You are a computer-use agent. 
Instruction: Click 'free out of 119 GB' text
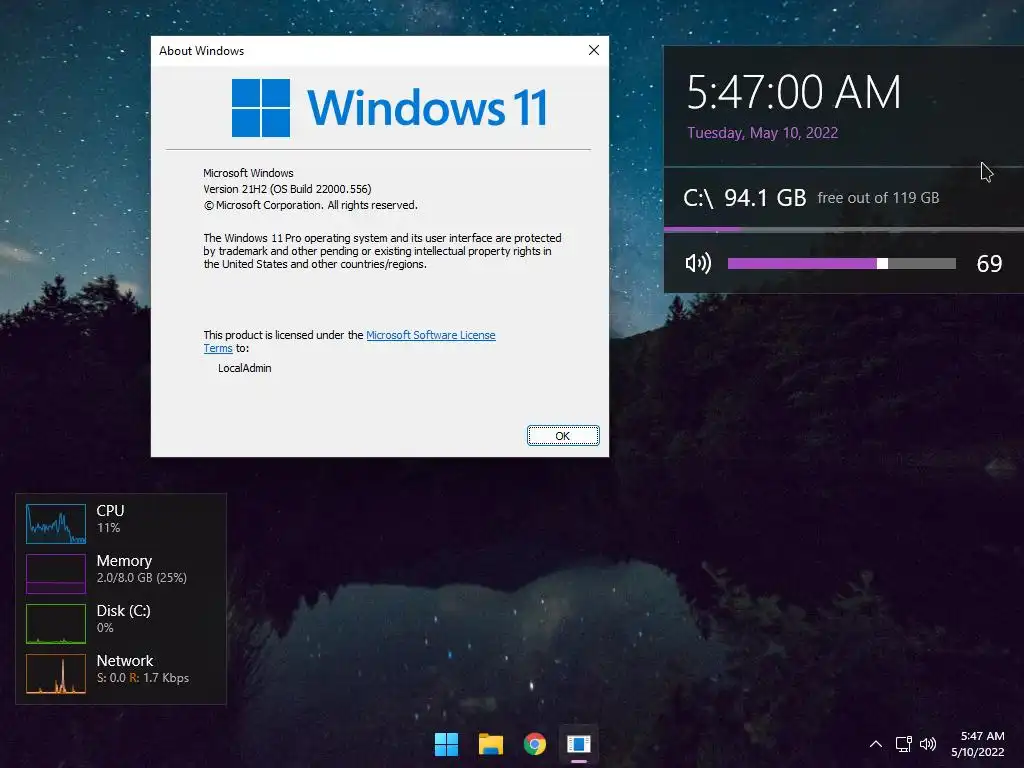pyautogui.click(x=878, y=198)
